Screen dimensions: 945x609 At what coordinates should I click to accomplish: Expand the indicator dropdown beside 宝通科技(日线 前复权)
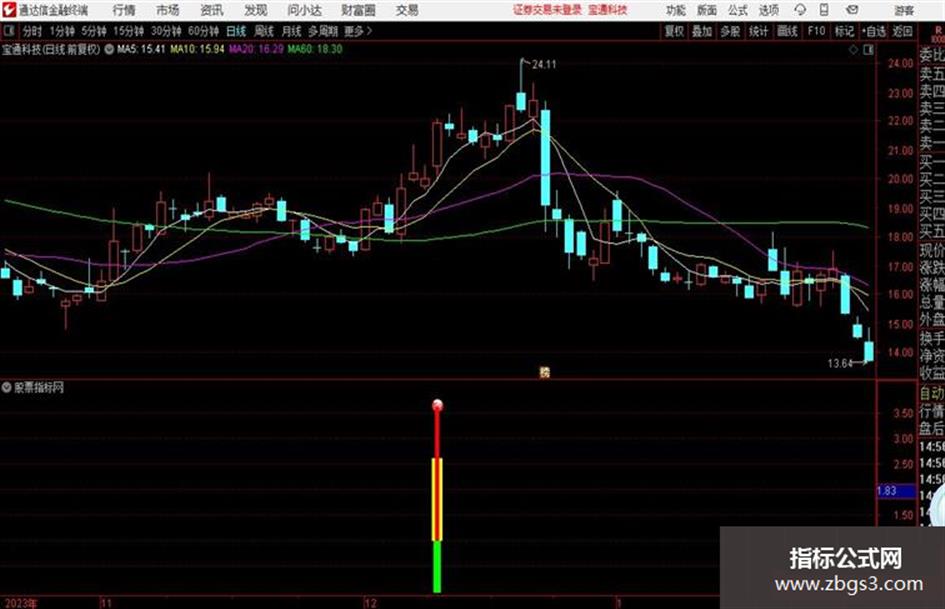click(x=109, y=49)
